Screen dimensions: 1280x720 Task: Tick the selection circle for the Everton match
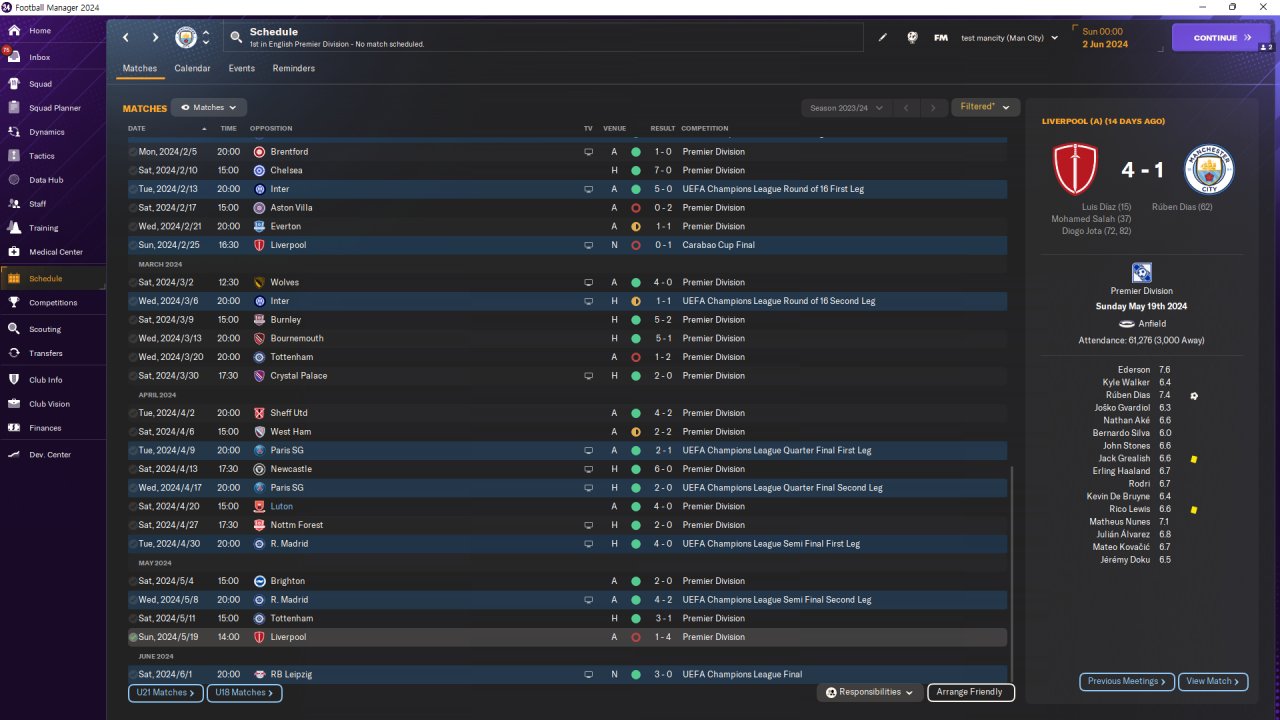point(133,227)
